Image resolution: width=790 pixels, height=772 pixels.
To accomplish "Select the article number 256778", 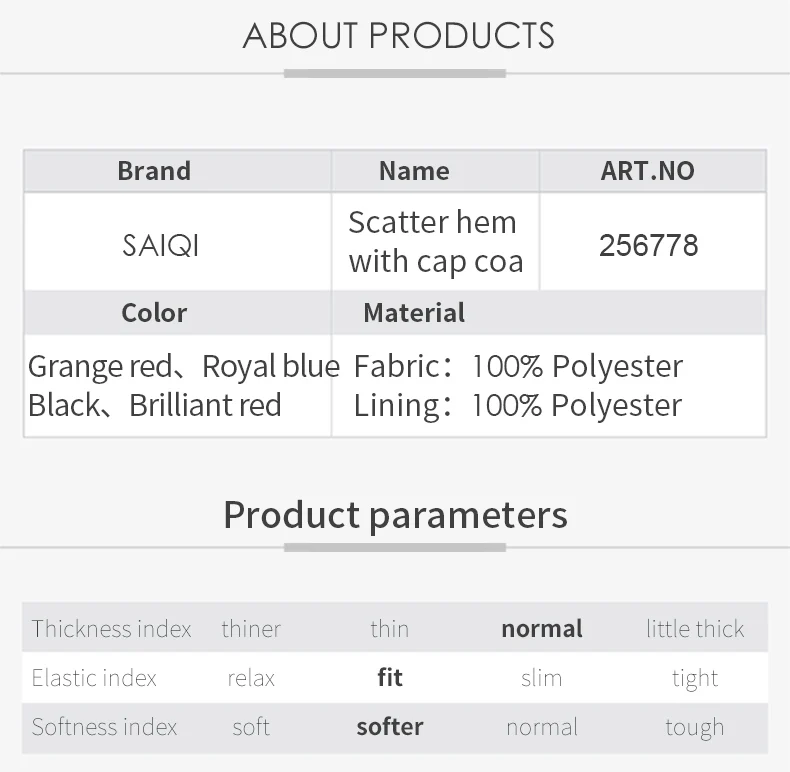I will (648, 245).
